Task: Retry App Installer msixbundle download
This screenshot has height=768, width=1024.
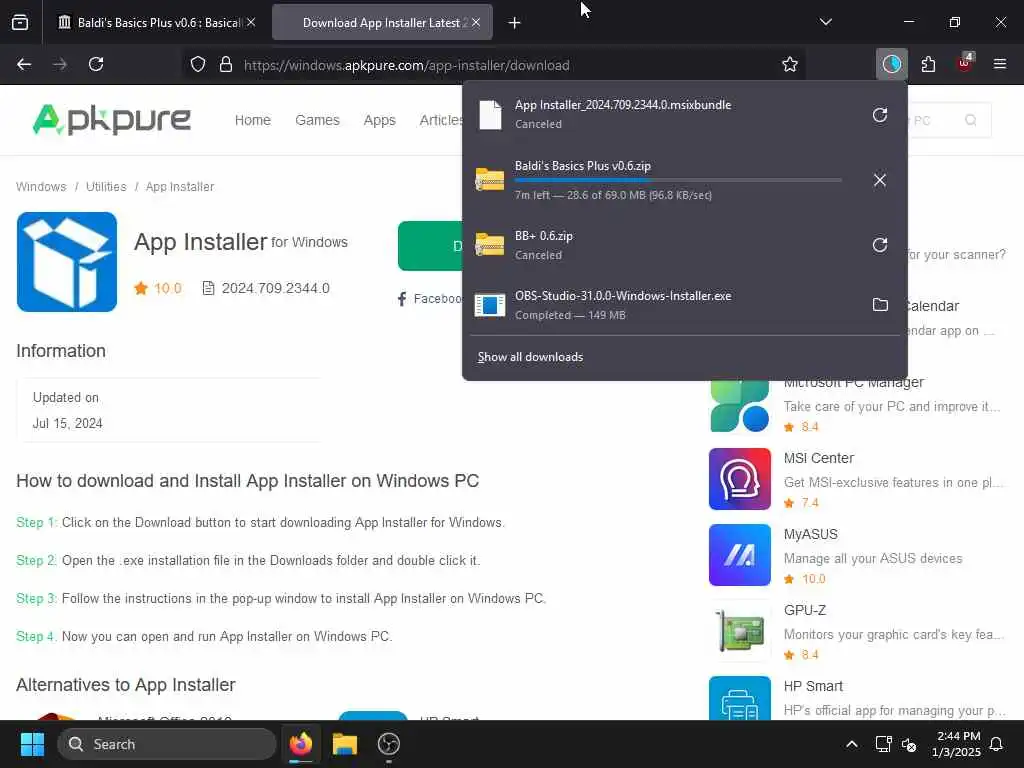Action: [880, 115]
